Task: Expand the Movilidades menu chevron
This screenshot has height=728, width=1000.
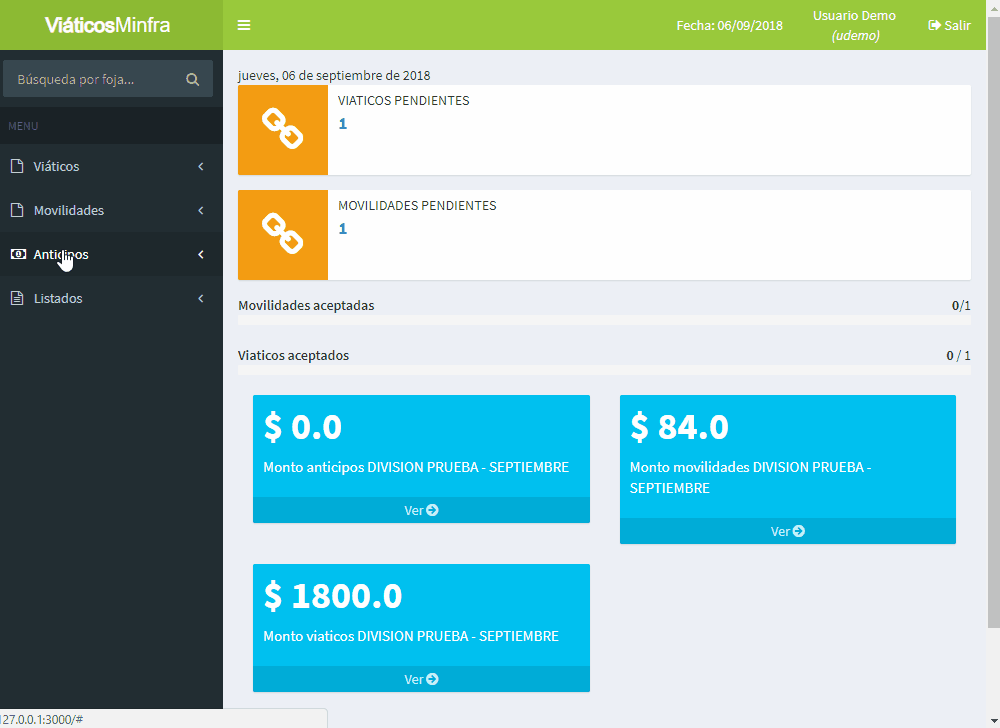Action: tap(200, 211)
